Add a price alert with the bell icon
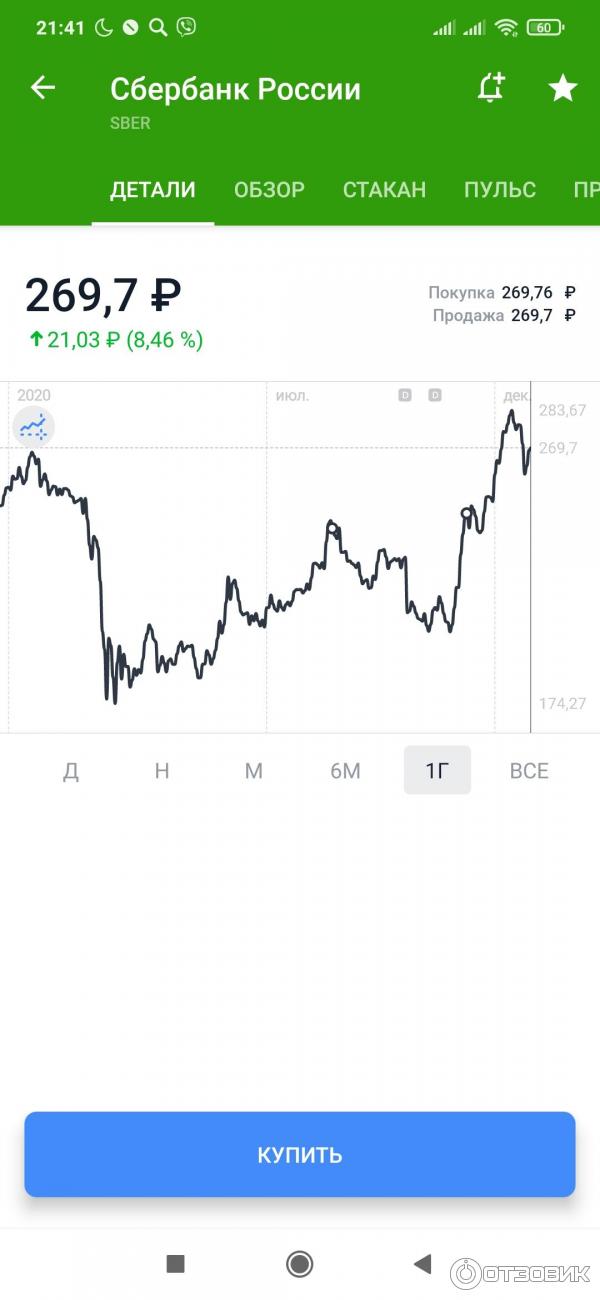 click(490, 88)
